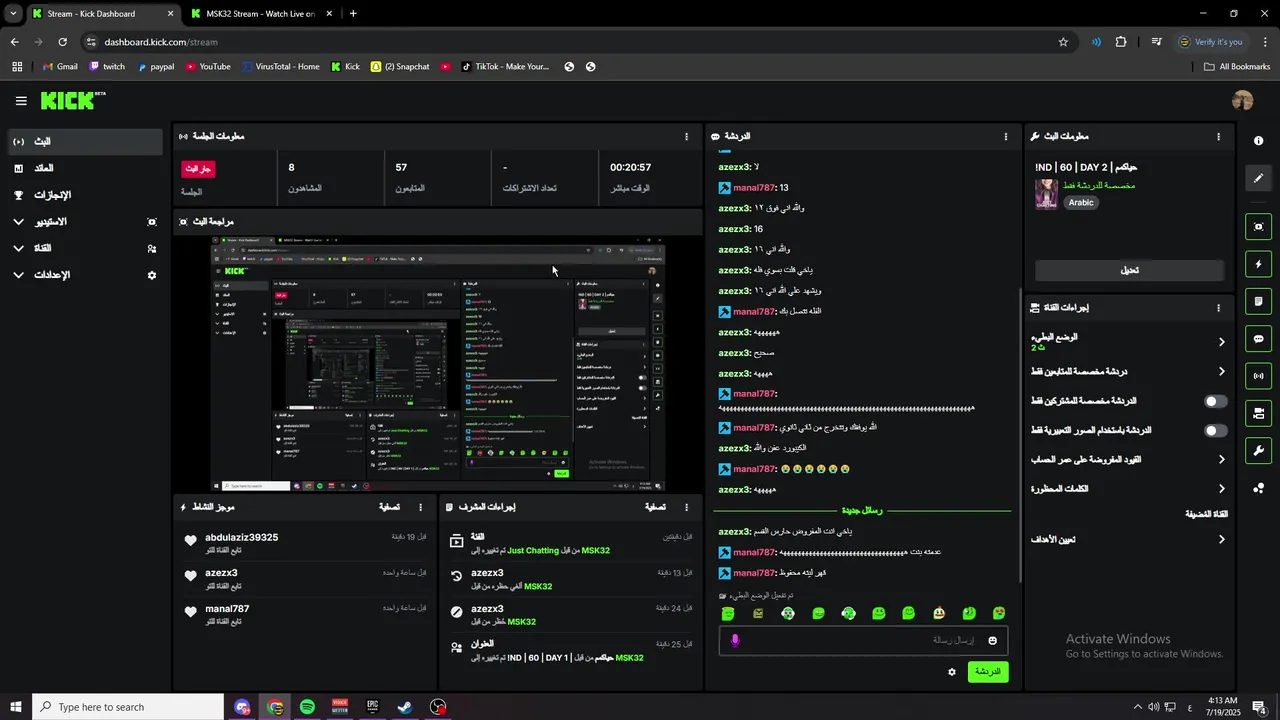
Task: Open Spotify from the taskbar
Action: pyautogui.click(x=307, y=707)
